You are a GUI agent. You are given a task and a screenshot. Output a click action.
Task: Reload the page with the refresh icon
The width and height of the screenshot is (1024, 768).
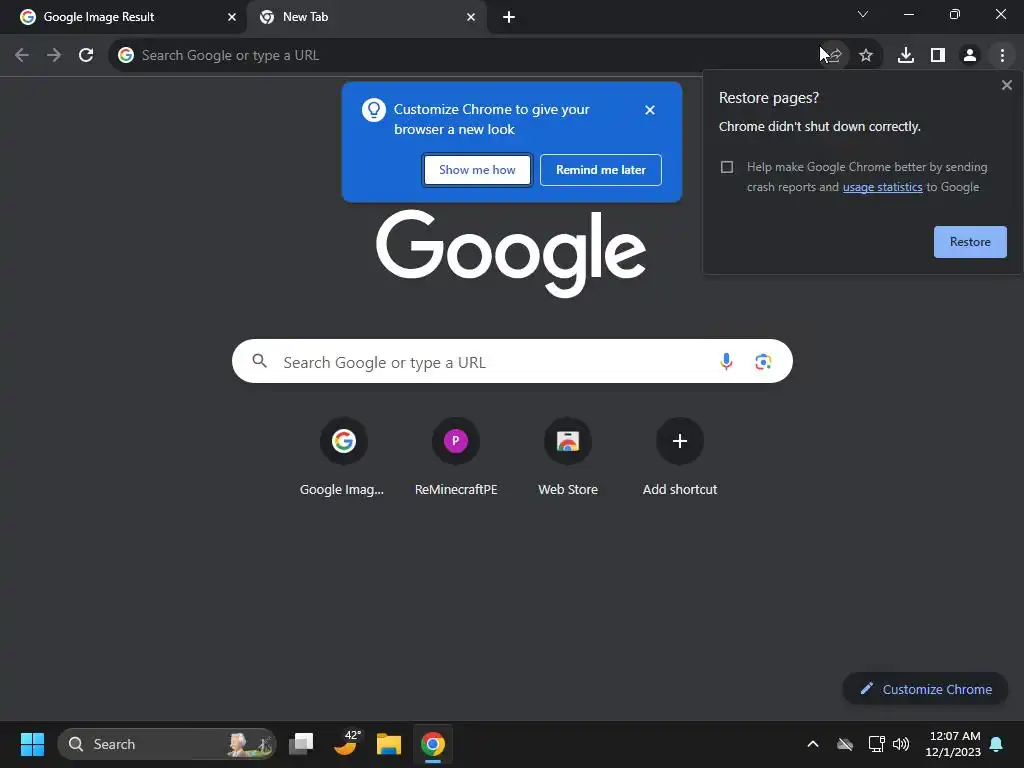(x=86, y=55)
